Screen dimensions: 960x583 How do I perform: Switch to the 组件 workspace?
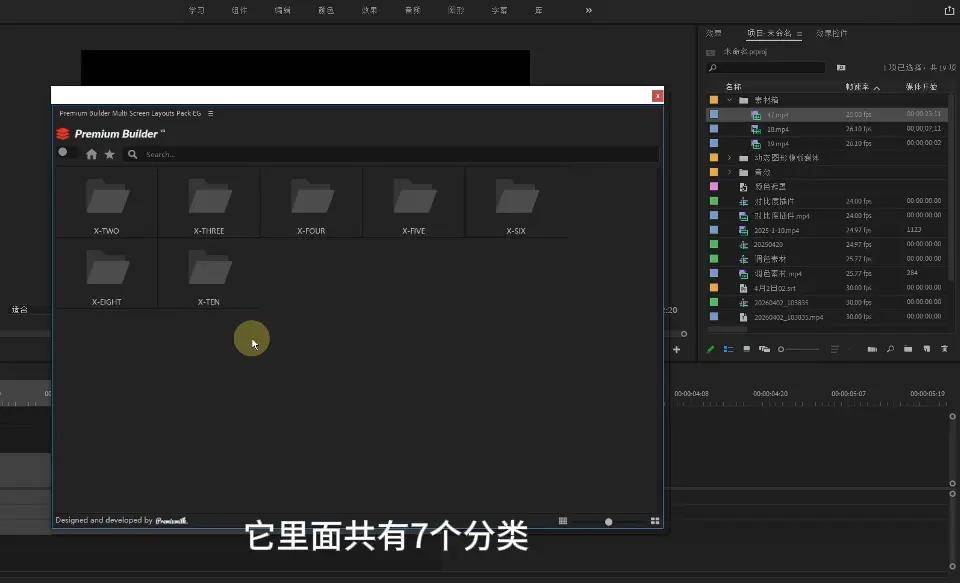(239, 10)
